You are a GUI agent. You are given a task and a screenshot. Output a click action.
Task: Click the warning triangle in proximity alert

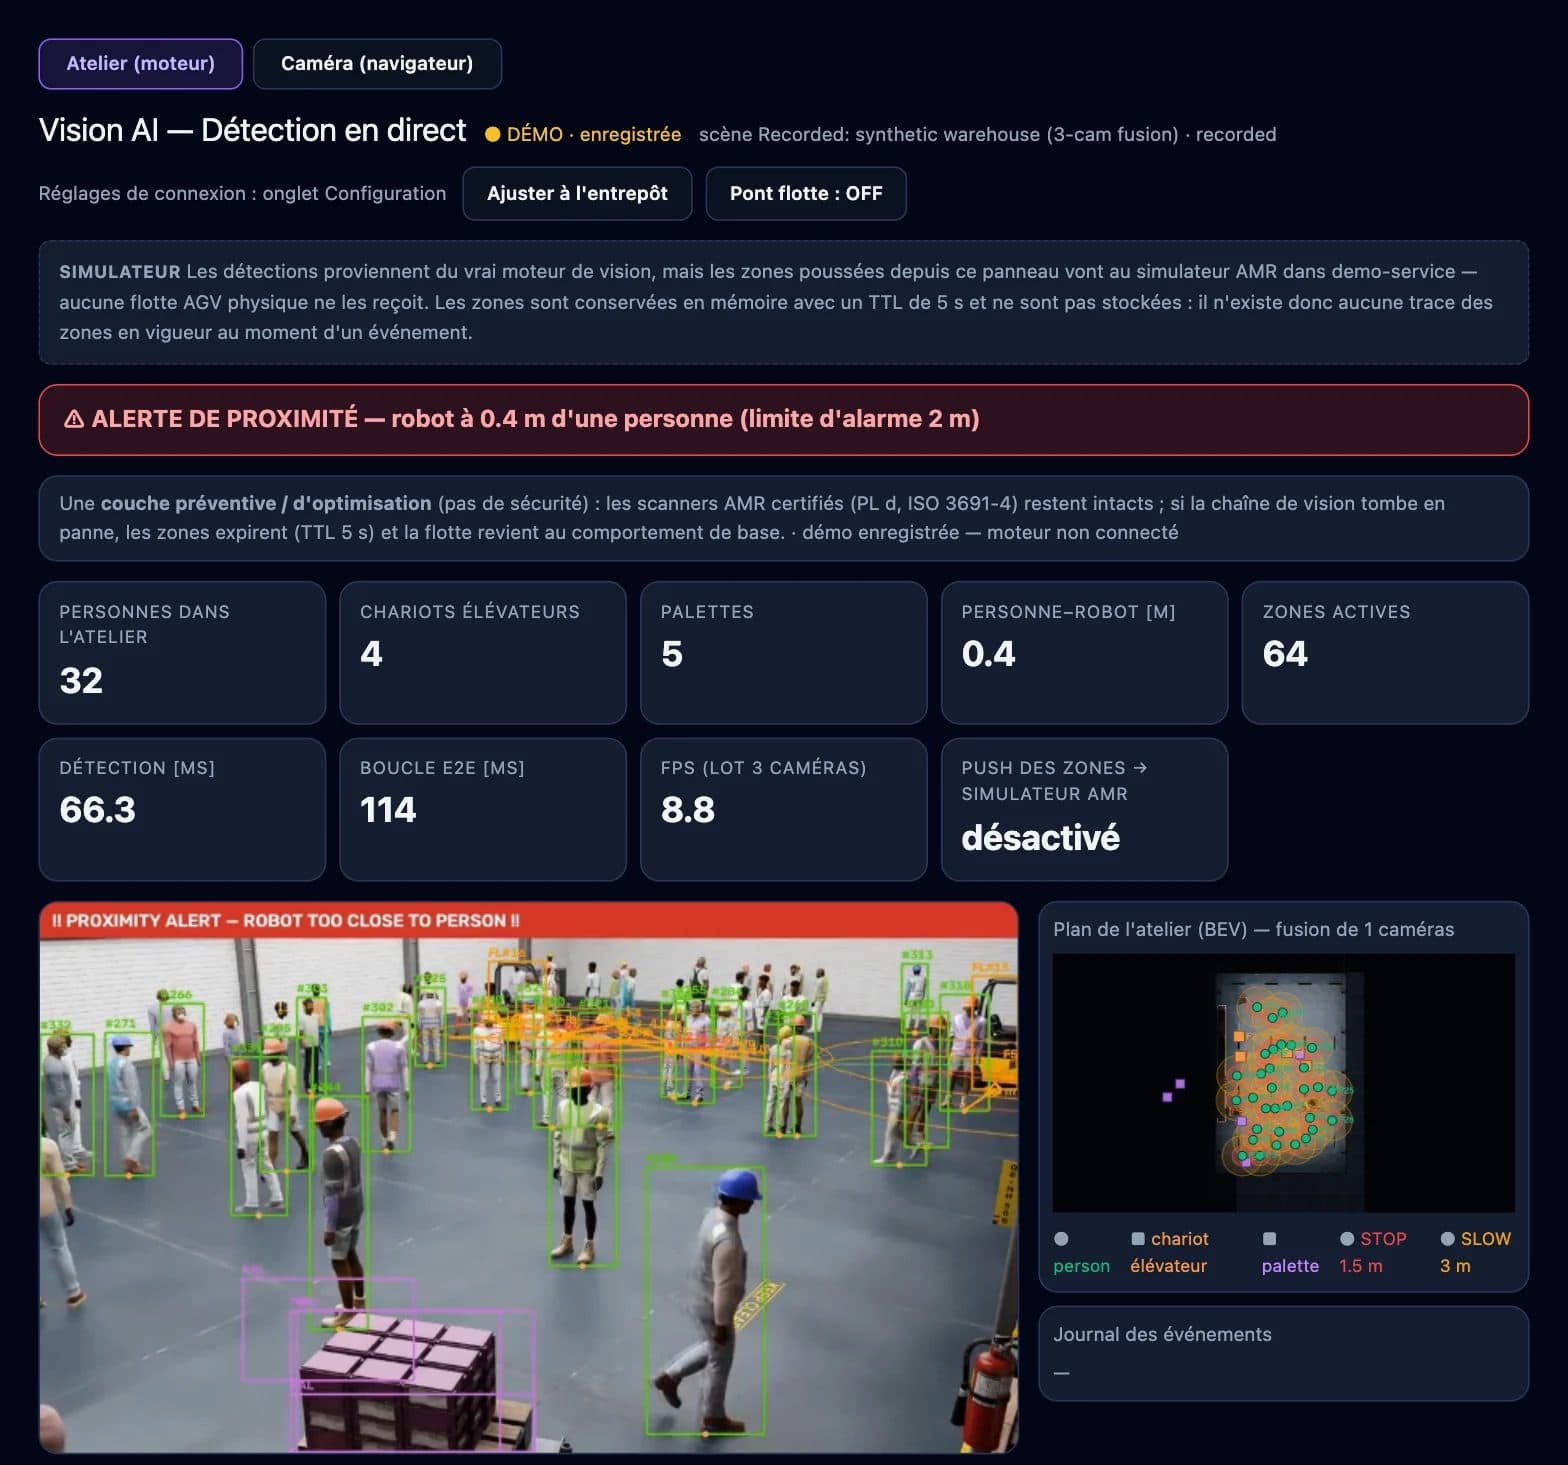tap(74, 419)
